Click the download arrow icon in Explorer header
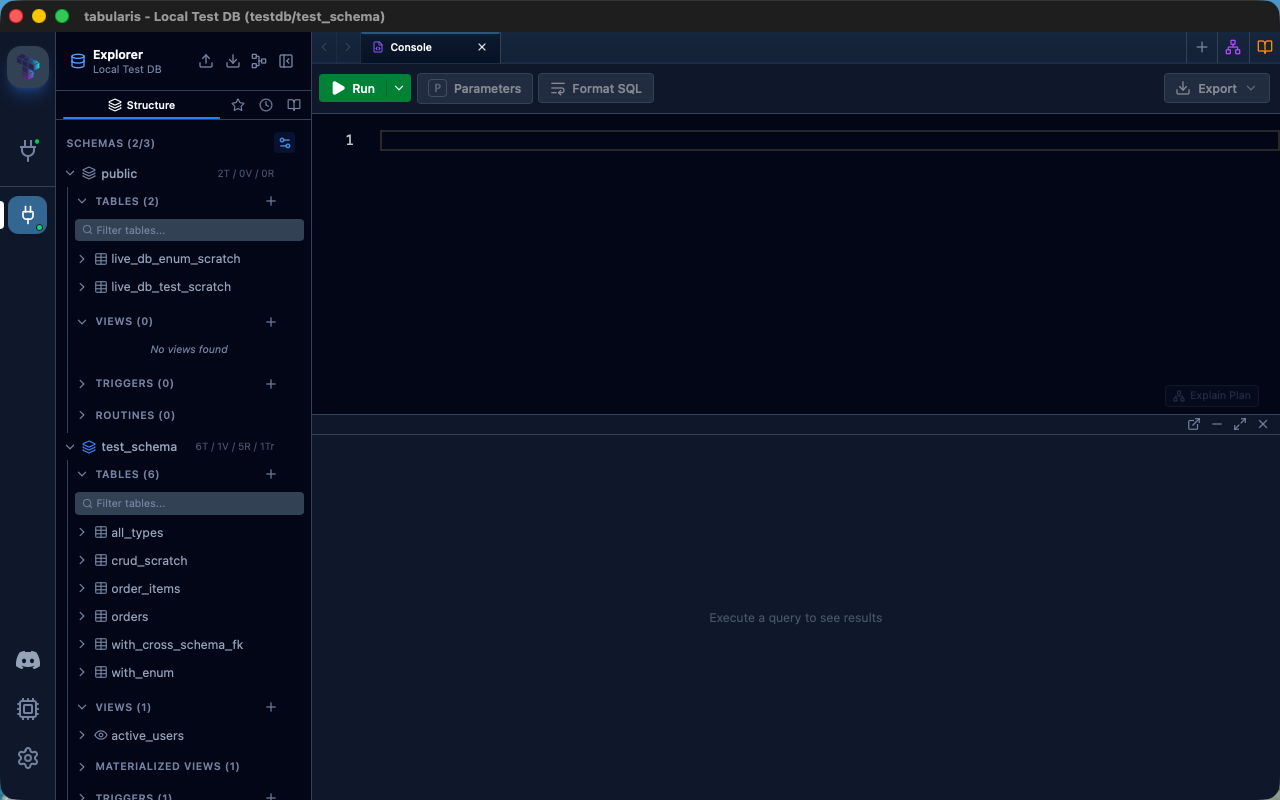 [x=233, y=61]
